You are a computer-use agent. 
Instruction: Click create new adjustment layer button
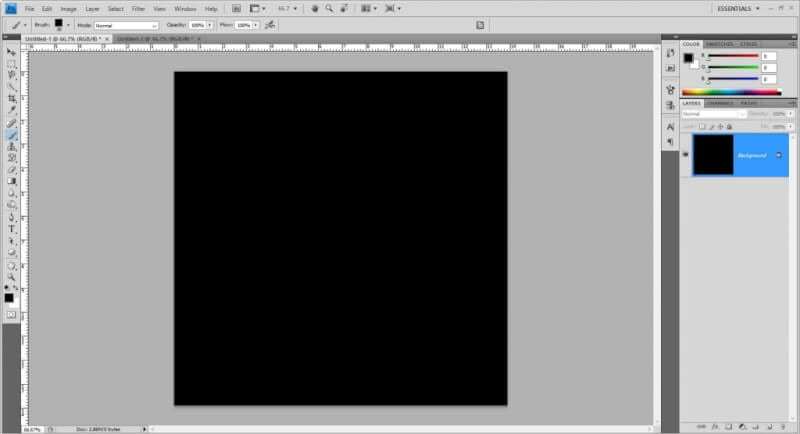pyautogui.click(x=742, y=427)
